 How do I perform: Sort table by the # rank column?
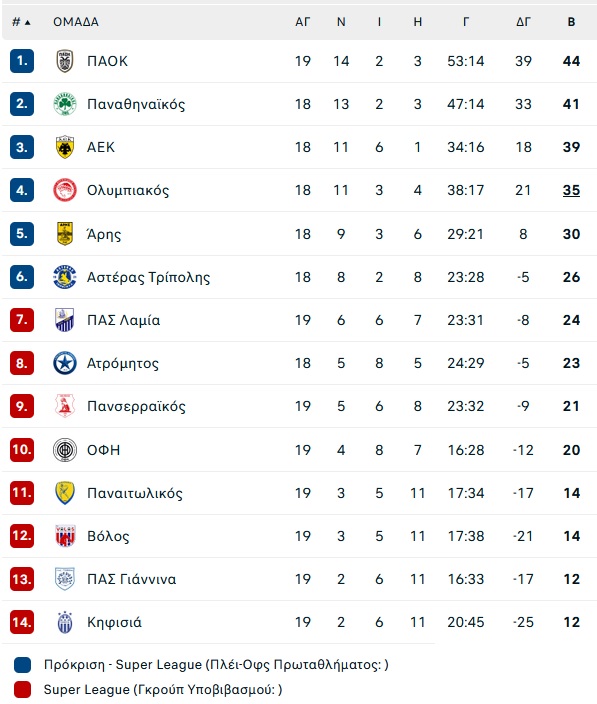click(x=21, y=22)
